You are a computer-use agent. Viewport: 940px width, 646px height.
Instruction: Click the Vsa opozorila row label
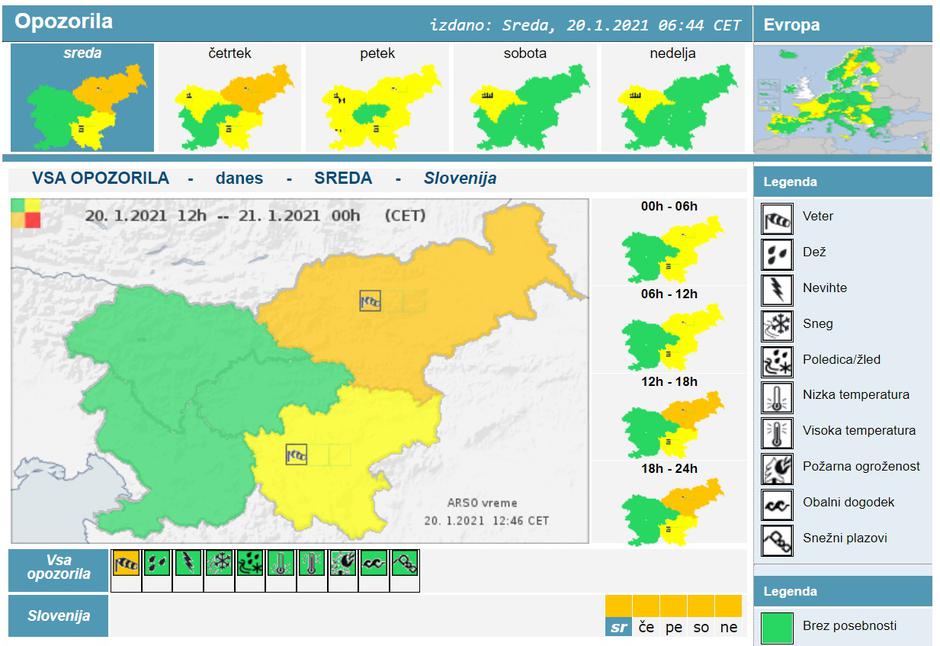(x=58, y=567)
